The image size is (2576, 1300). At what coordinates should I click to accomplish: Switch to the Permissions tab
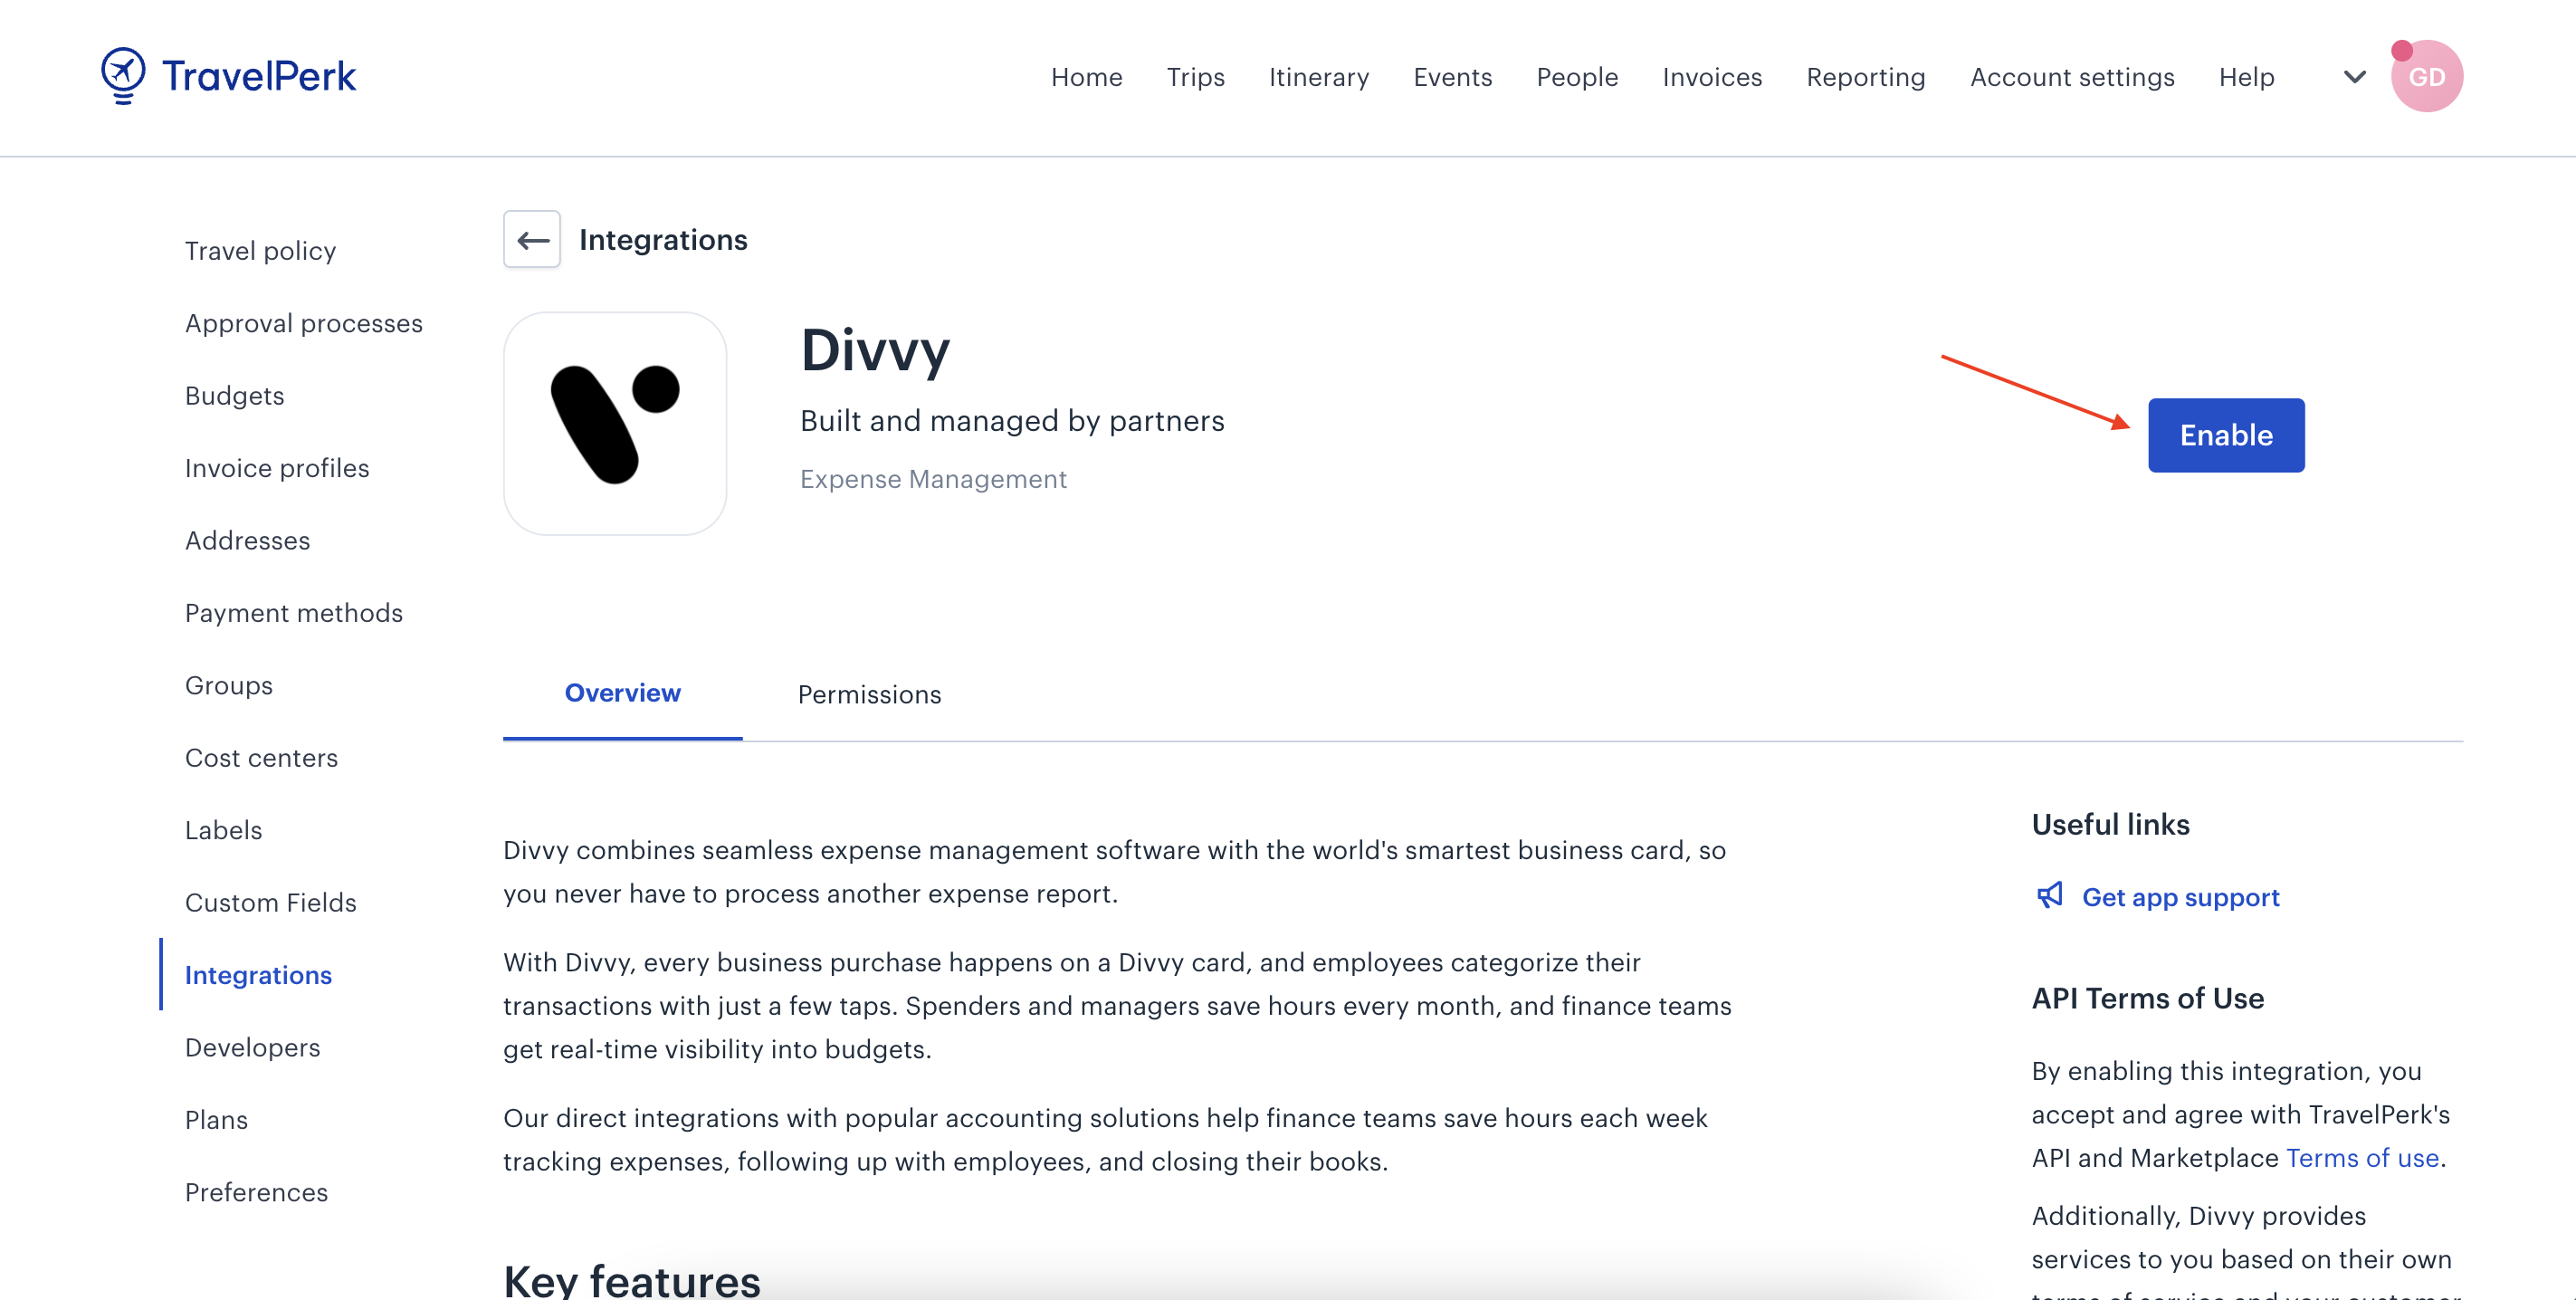(x=869, y=694)
